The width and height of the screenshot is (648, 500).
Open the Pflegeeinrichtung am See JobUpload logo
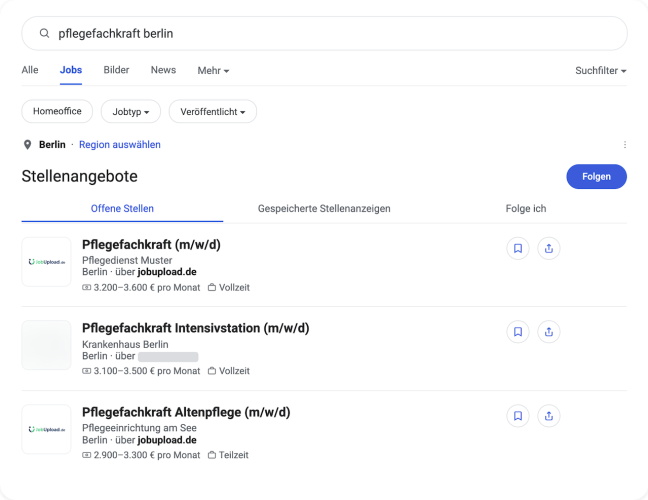(x=46, y=429)
